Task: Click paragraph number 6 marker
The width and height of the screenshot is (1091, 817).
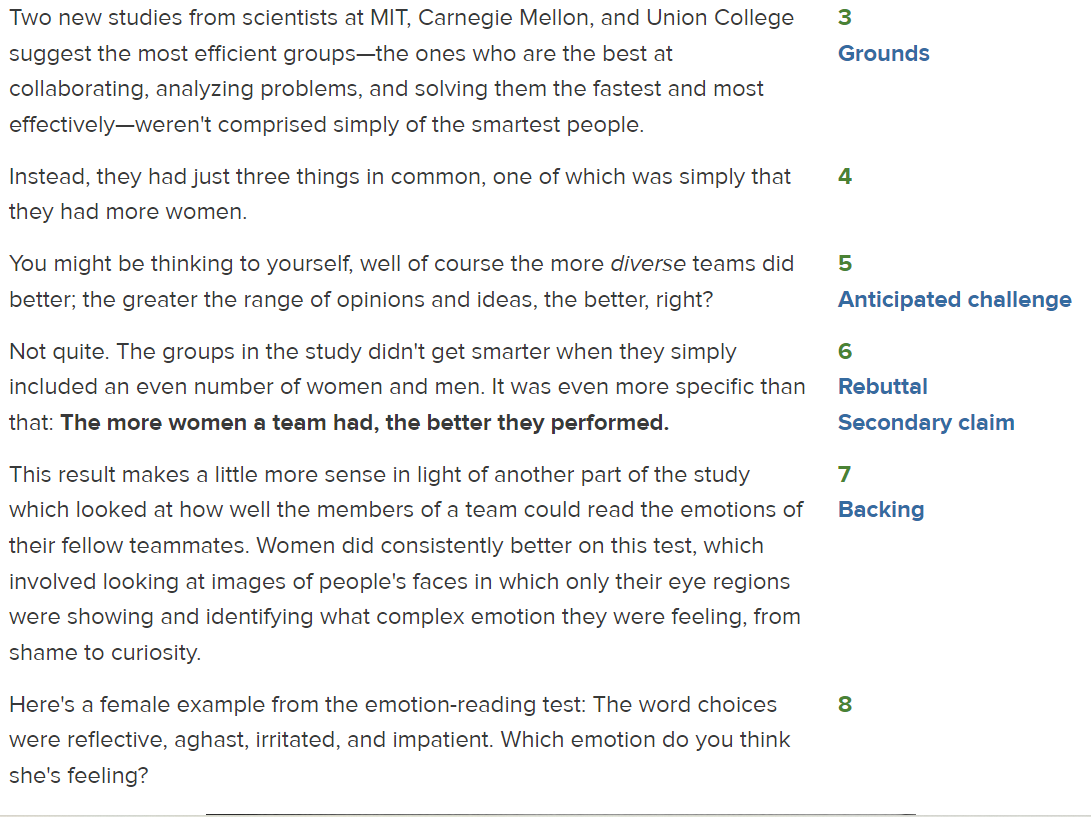Action: 845,351
